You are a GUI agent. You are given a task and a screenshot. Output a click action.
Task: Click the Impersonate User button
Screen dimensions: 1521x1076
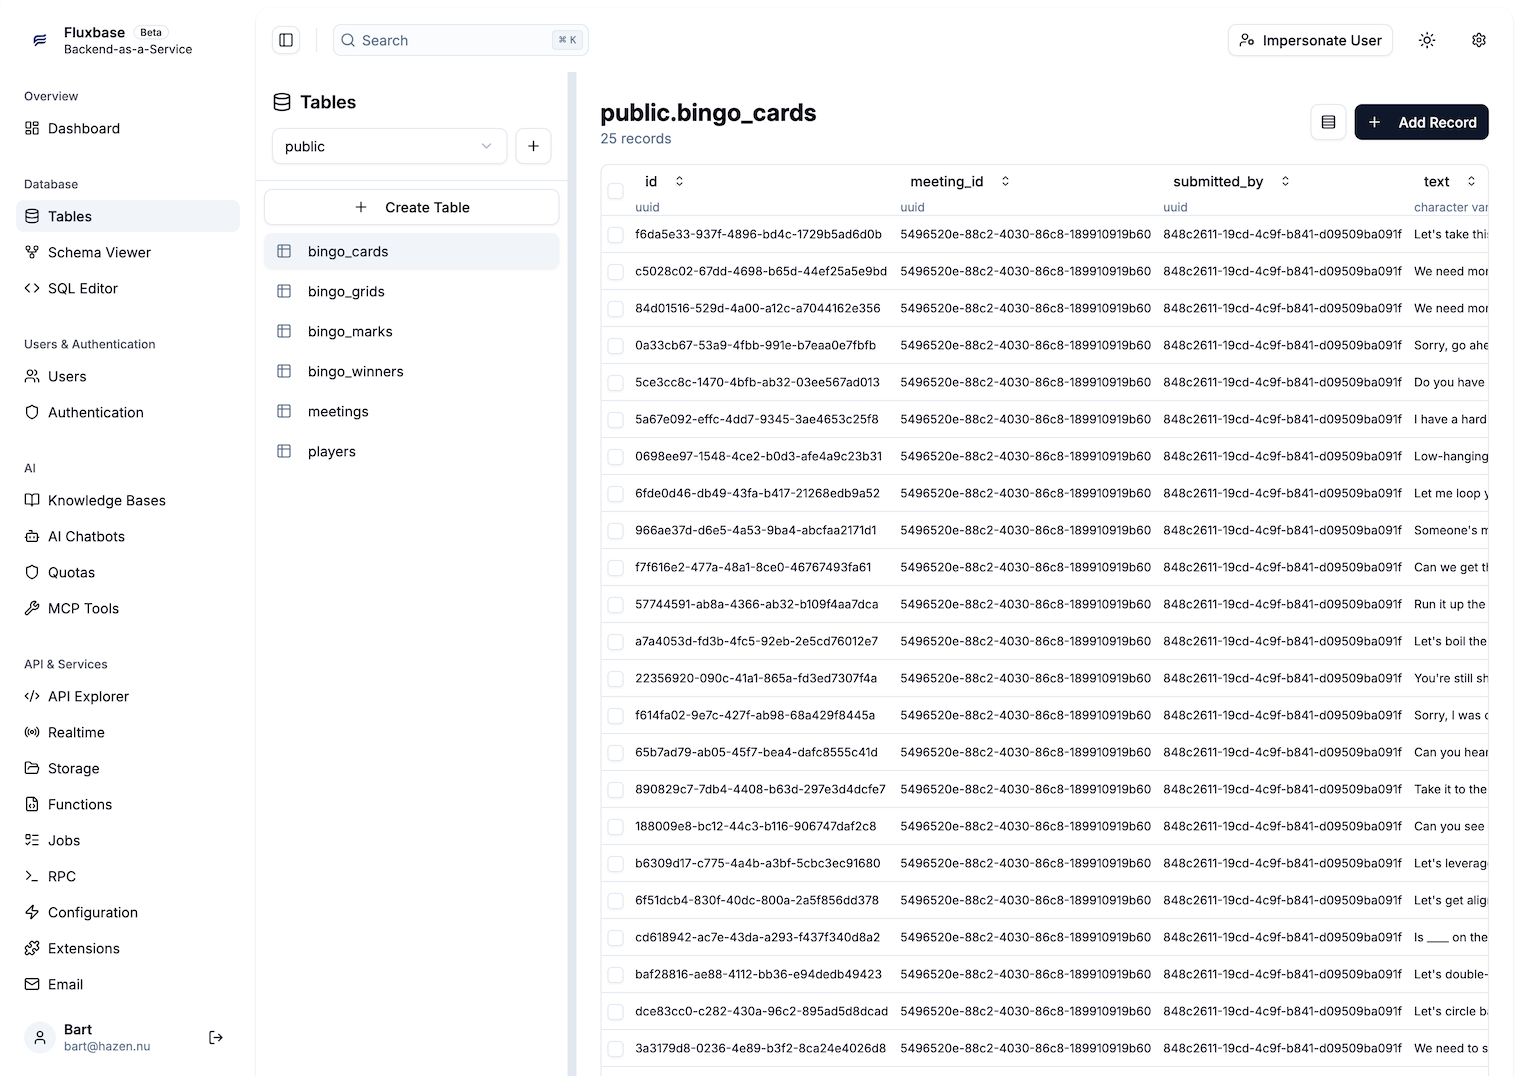coord(1310,40)
